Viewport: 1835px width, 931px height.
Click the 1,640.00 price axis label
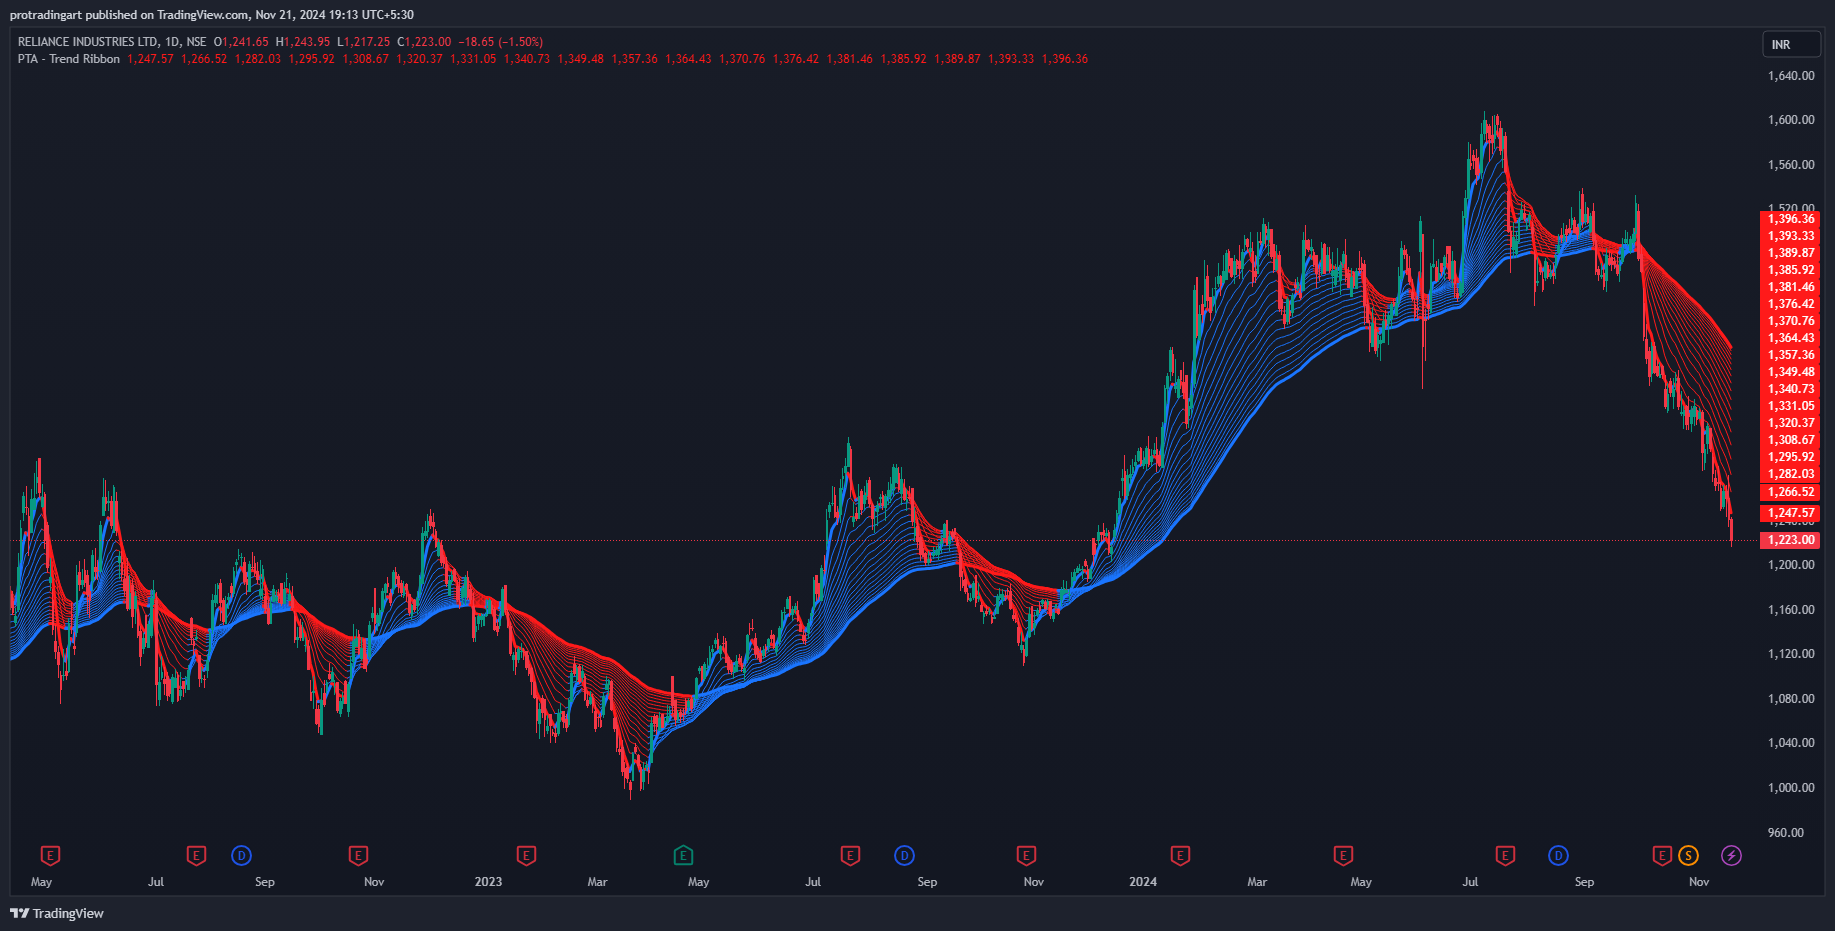point(1791,76)
